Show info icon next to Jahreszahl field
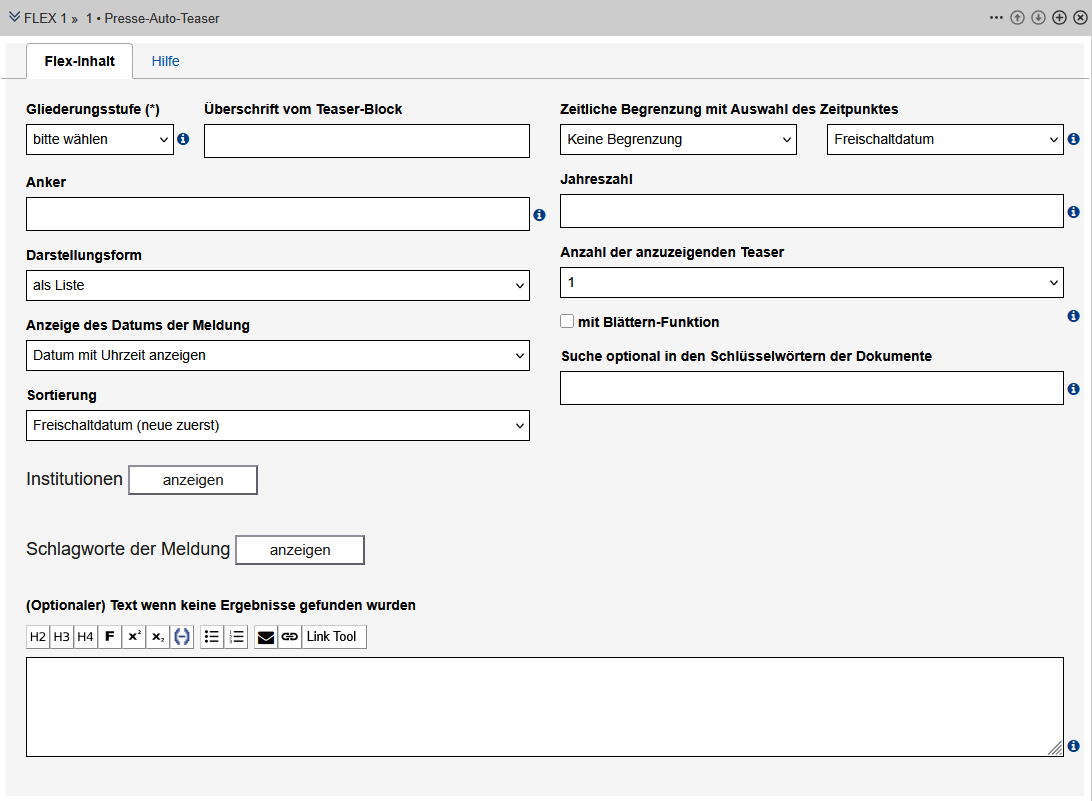Image resolution: width=1092 pixels, height=801 pixels. (x=1074, y=212)
